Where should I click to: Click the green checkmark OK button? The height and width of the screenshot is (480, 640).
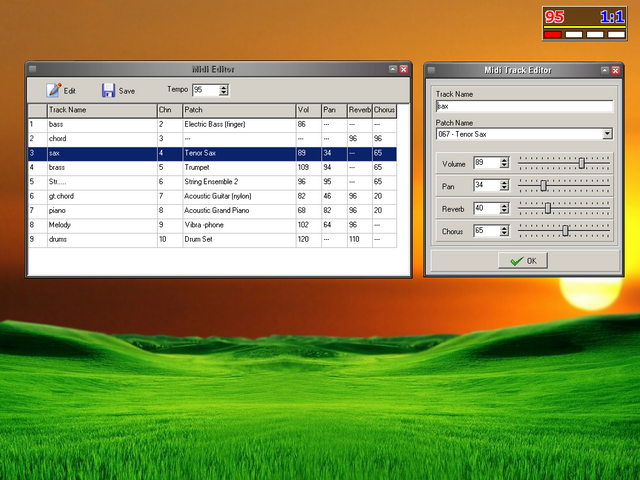[522, 260]
